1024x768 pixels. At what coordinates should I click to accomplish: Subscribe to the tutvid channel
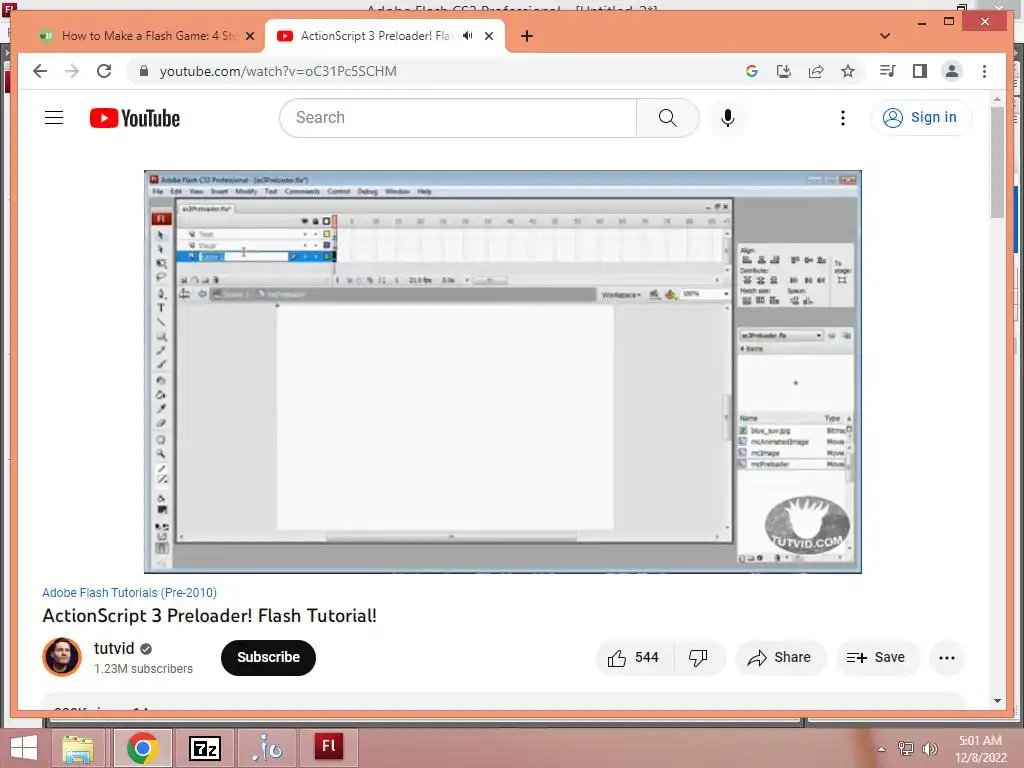pos(268,658)
